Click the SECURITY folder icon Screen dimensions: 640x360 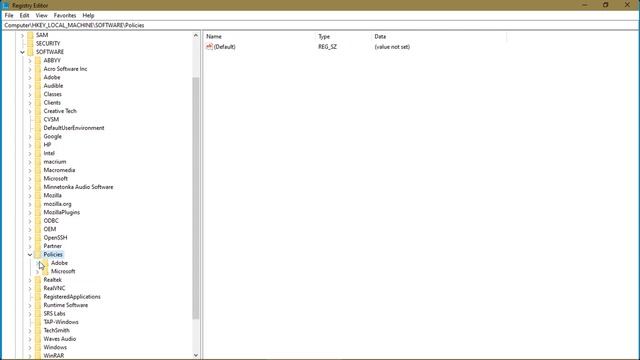(30, 44)
